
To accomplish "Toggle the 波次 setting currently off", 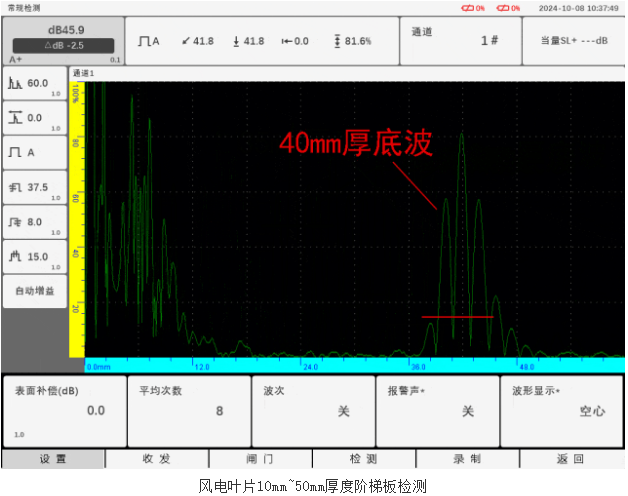I will tap(312, 410).
